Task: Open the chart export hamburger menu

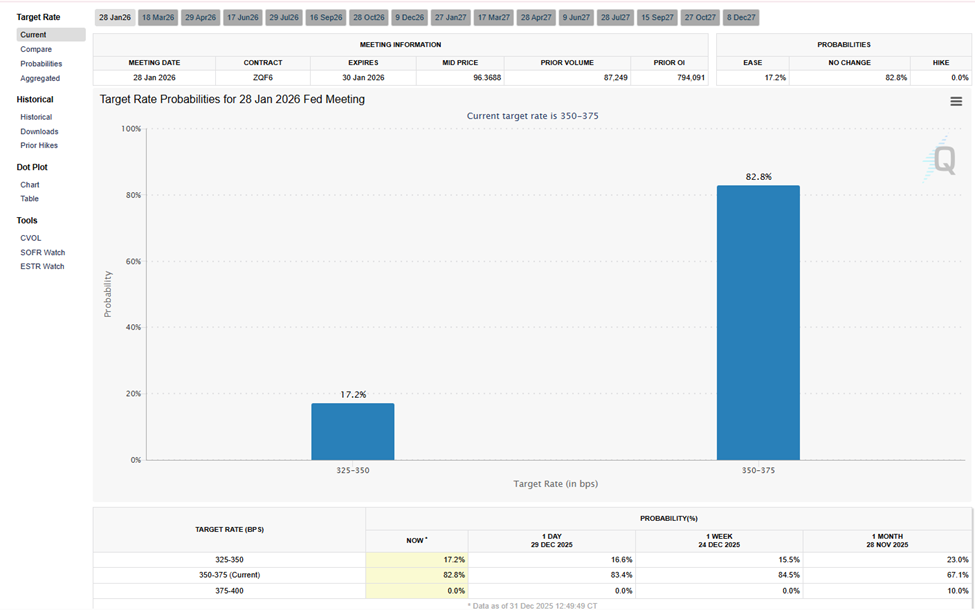Action: [x=956, y=101]
